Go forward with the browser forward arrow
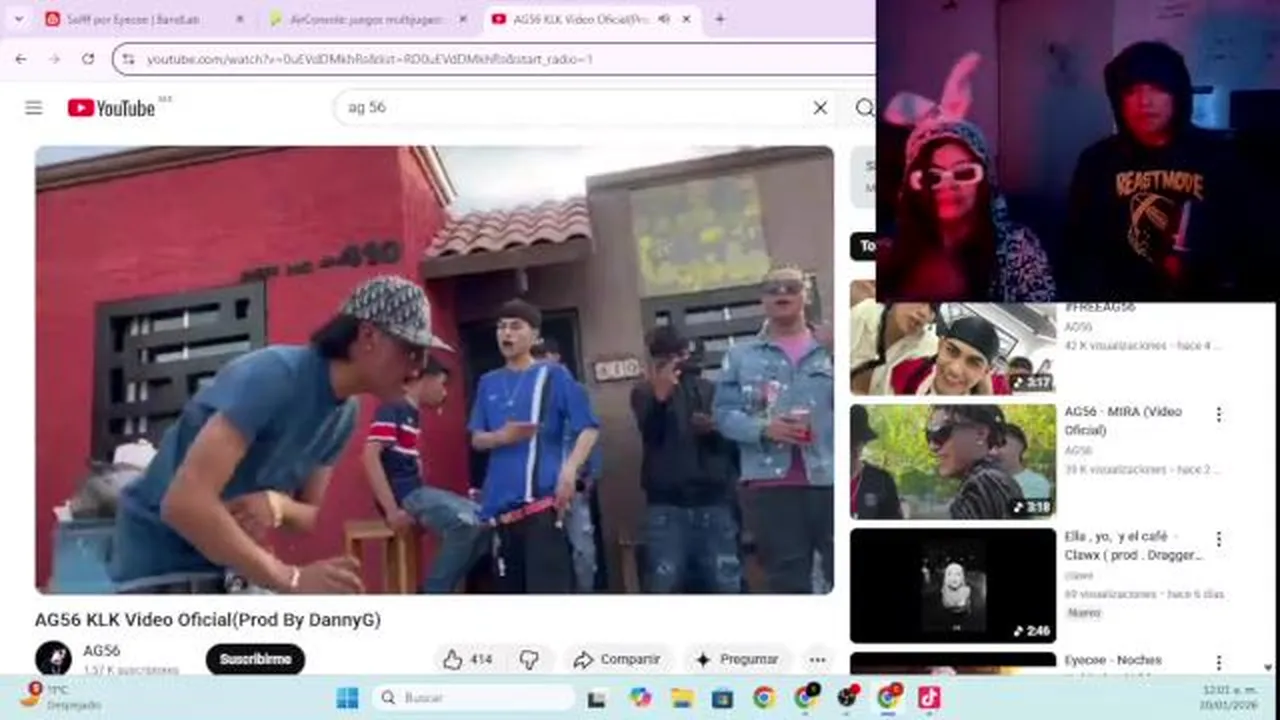This screenshot has height=720, width=1280. pyautogui.click(x=54, y=59)
